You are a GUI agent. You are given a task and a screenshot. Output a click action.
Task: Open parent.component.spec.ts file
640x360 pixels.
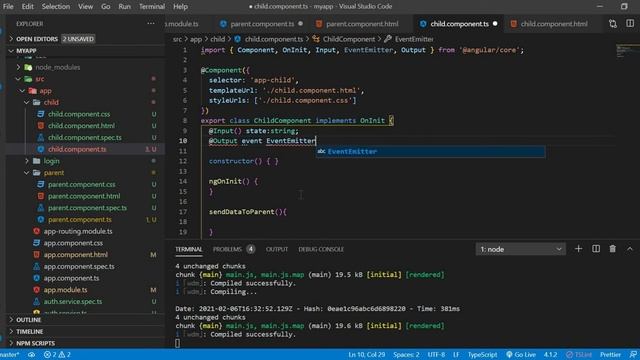87,208
